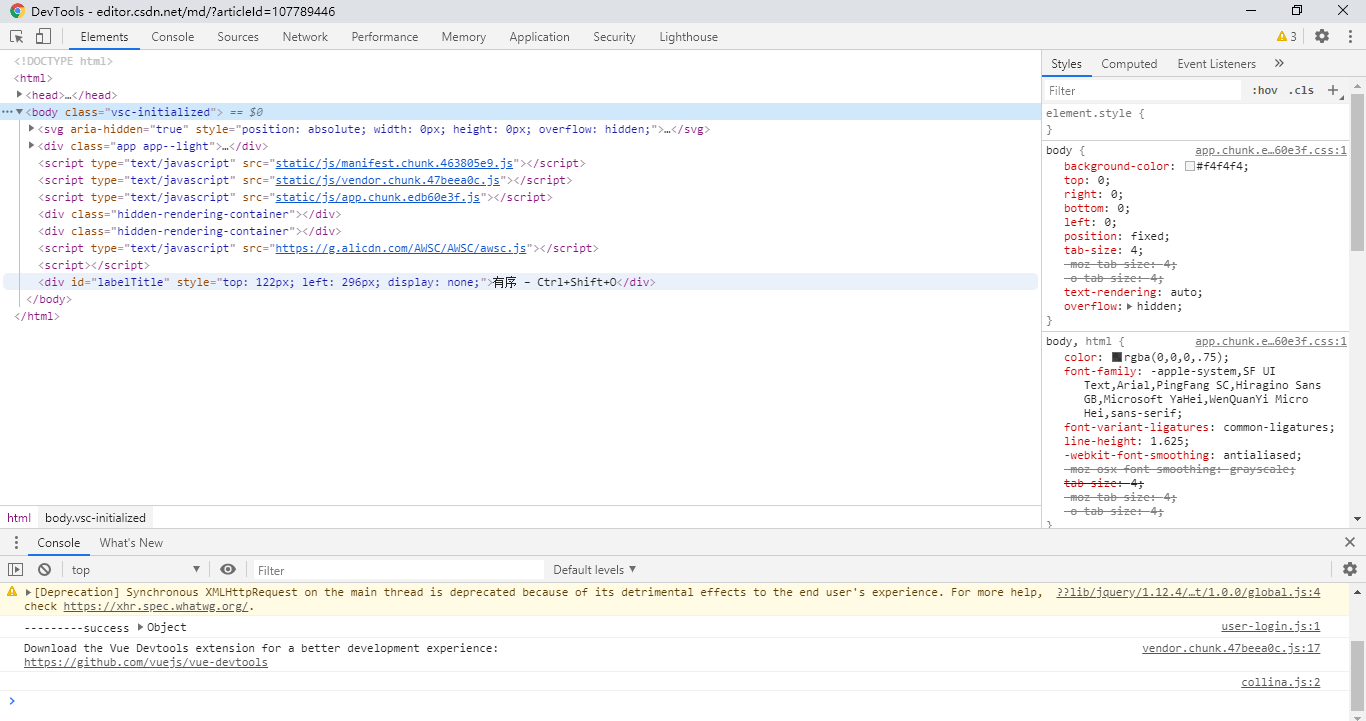The width and height of the screenshot is (1366, 721).
Task: Clear the console
Action: [44, 569]
